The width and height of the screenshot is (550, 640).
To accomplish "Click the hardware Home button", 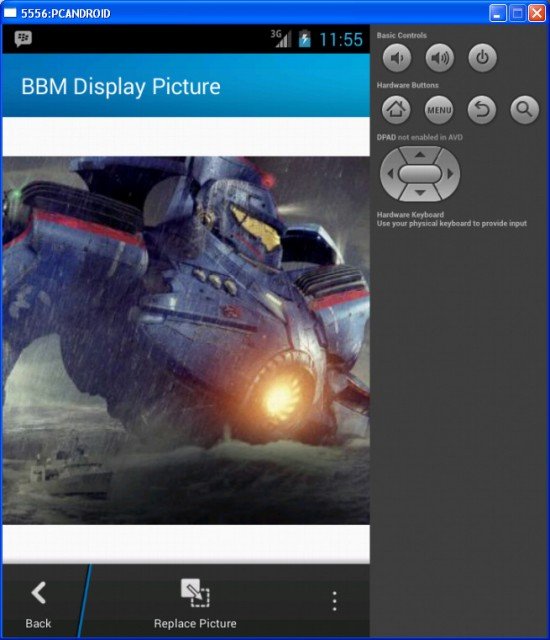I will tap(396, 110).
